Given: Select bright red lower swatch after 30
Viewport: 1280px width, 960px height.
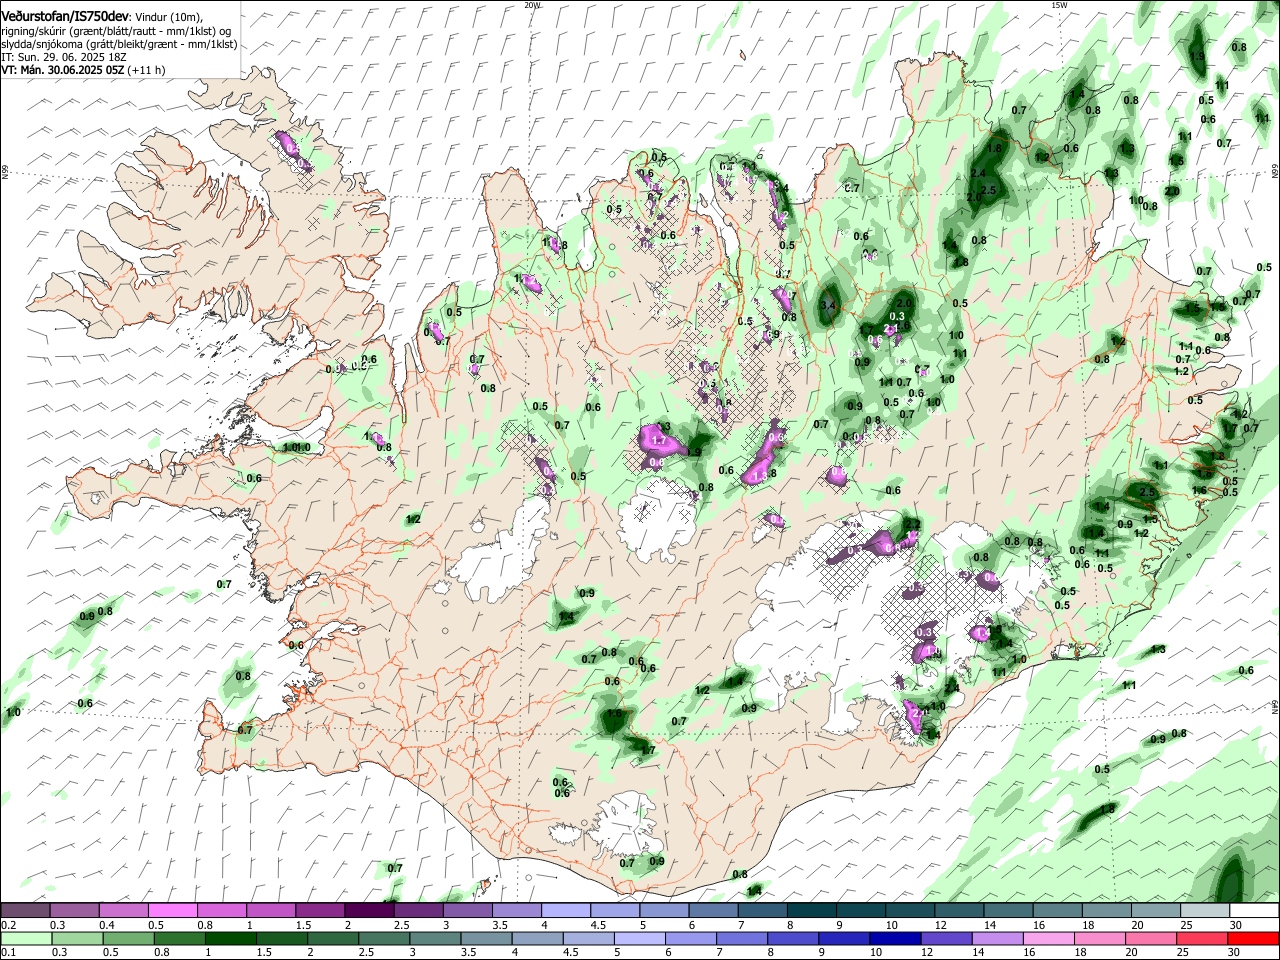Looking at the screenshot, I should (x=1254, y=938).
